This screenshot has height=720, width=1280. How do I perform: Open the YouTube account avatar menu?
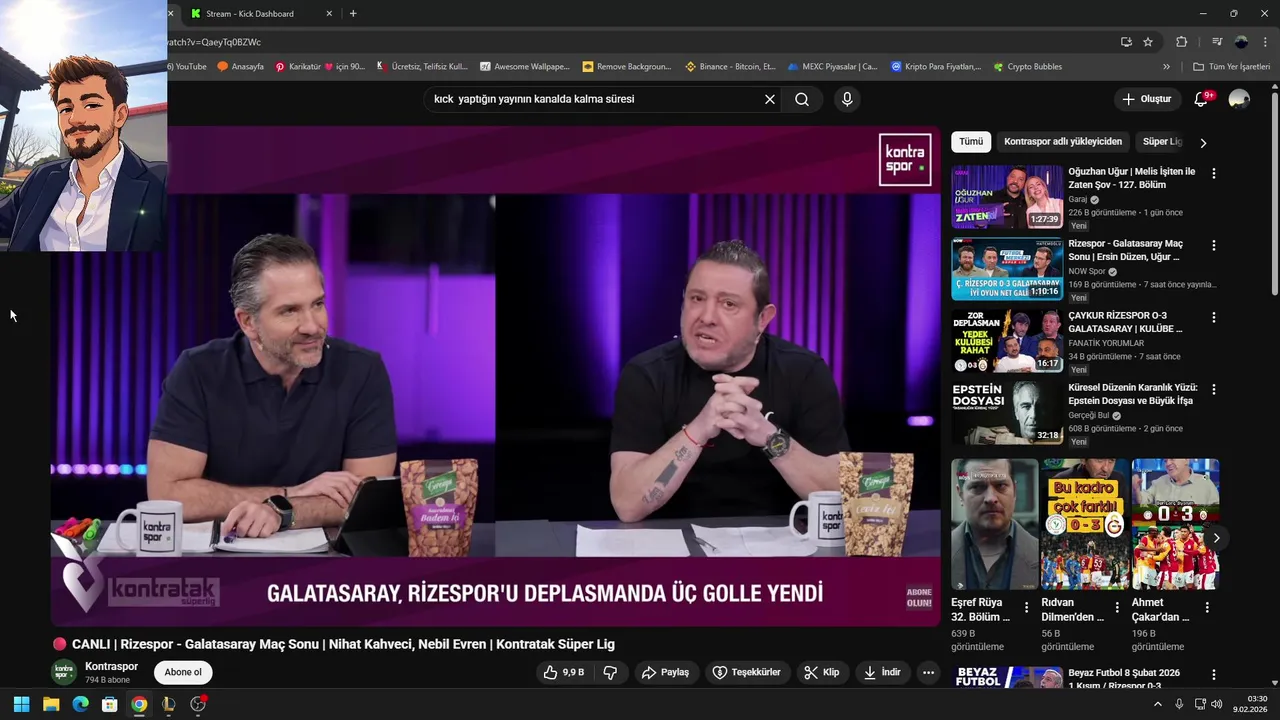pyautogui.click(x=1239, y=99)
